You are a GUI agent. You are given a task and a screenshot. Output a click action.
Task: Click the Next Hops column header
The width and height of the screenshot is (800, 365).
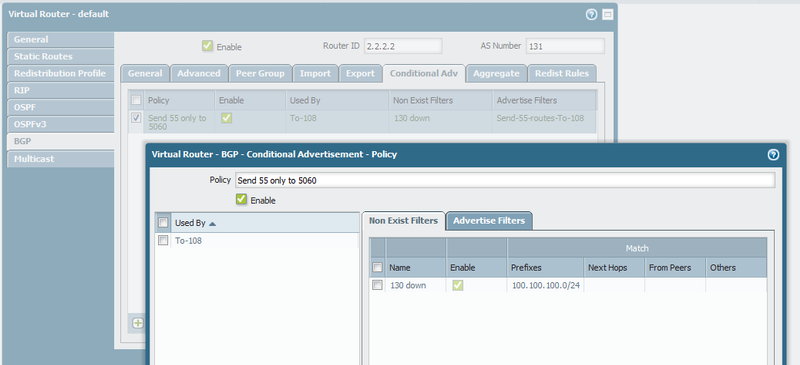614,267
